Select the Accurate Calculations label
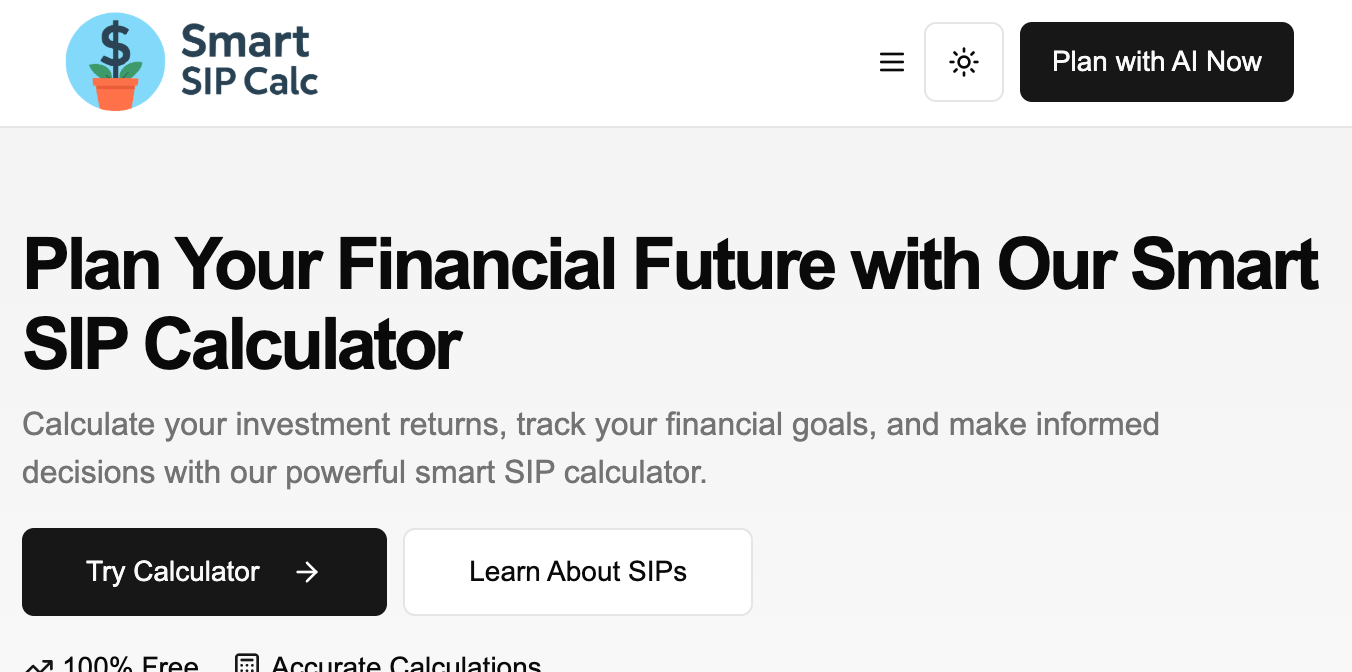This screenshot has height=672, width=1352. (406, 665)
